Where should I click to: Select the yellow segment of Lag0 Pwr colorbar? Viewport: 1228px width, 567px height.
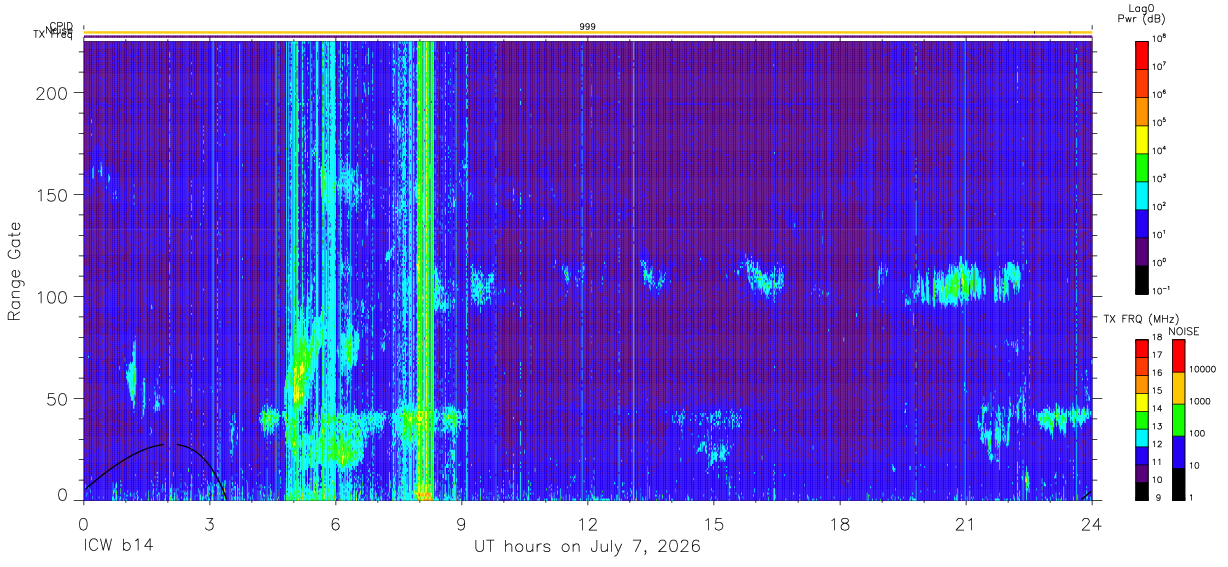coord(1142,138)
